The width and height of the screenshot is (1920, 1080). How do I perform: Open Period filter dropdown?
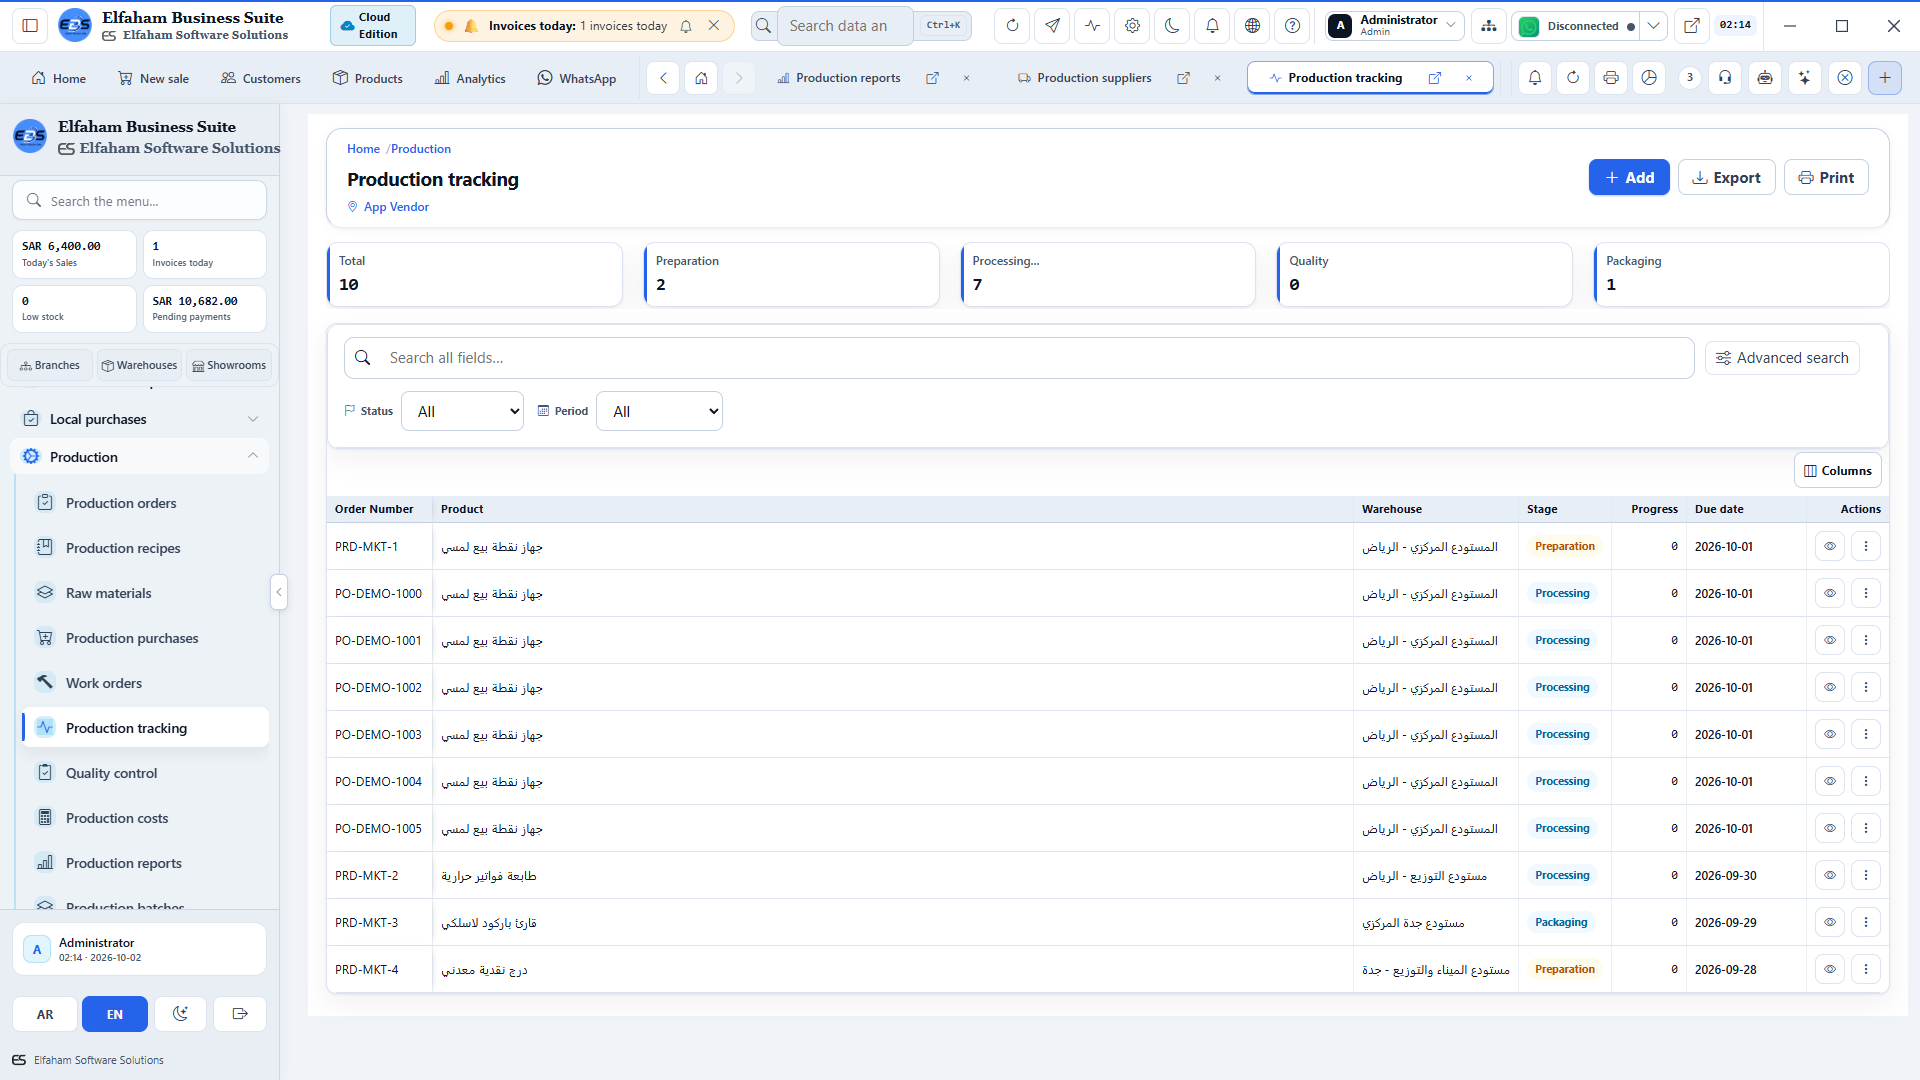click(x=659, y=411)
